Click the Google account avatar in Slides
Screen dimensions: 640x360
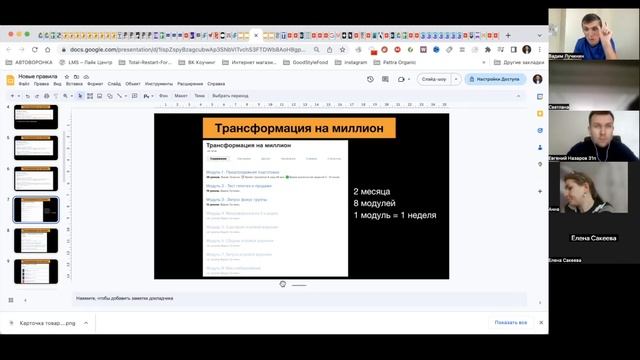click(x=538, y=79)
